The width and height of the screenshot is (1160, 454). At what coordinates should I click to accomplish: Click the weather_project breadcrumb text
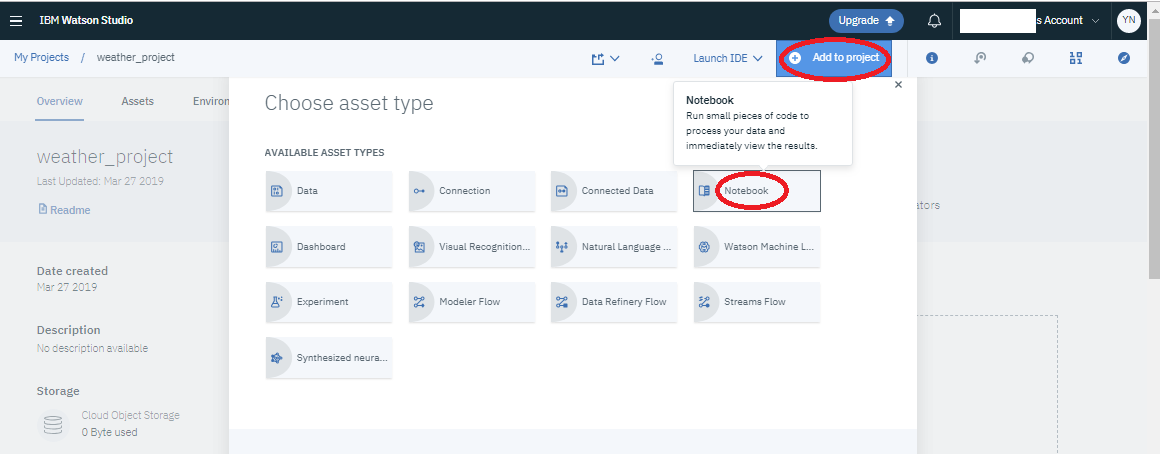coord(135,57)
